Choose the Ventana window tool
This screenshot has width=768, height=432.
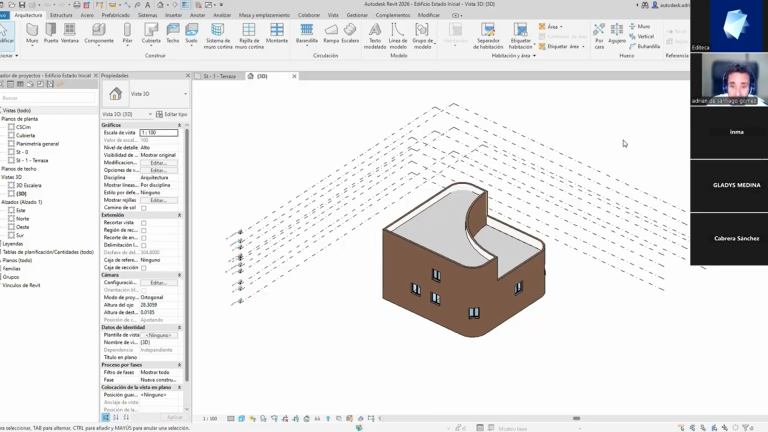[70, 33]
